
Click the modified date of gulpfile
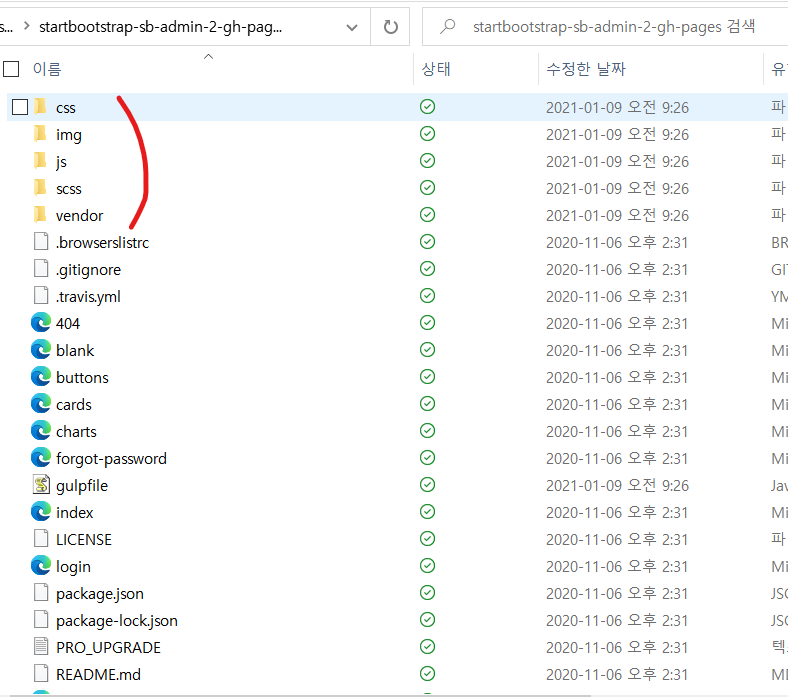[x=617, y=486]
